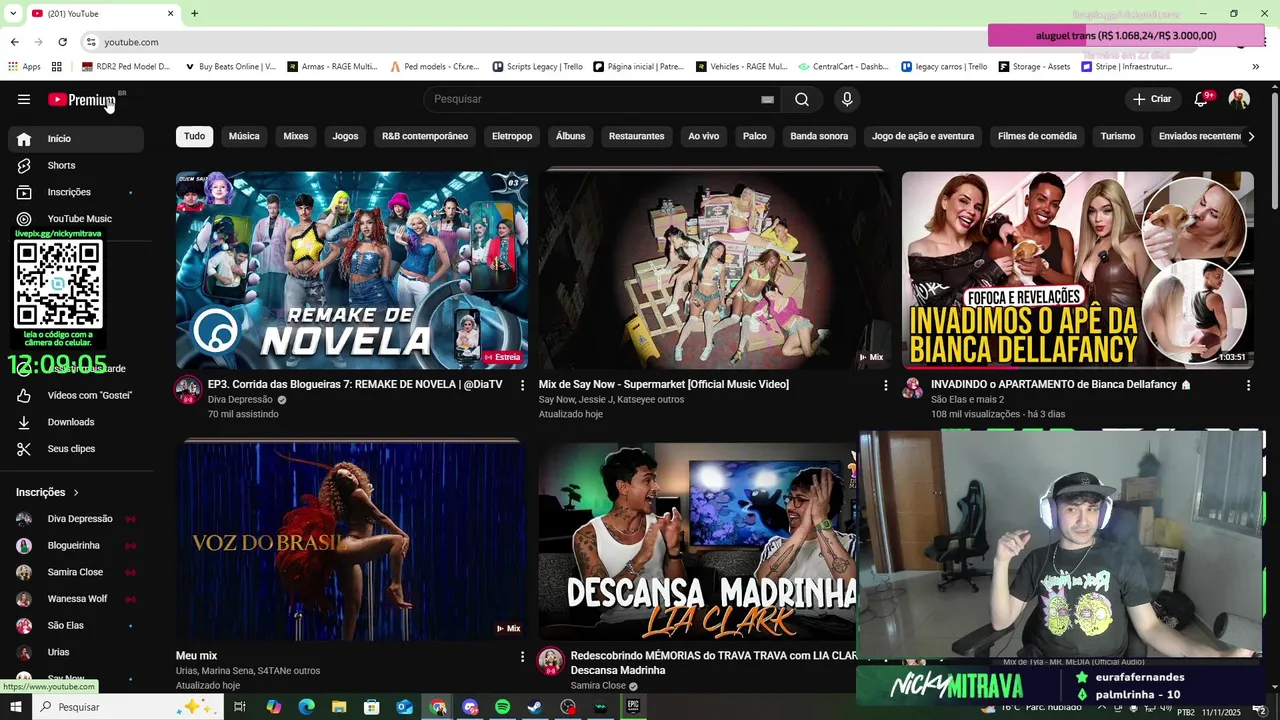Open the on-screen keyboard icon in search box
The width and height of the screenshot is (1280, 720).
coord(767,99)
